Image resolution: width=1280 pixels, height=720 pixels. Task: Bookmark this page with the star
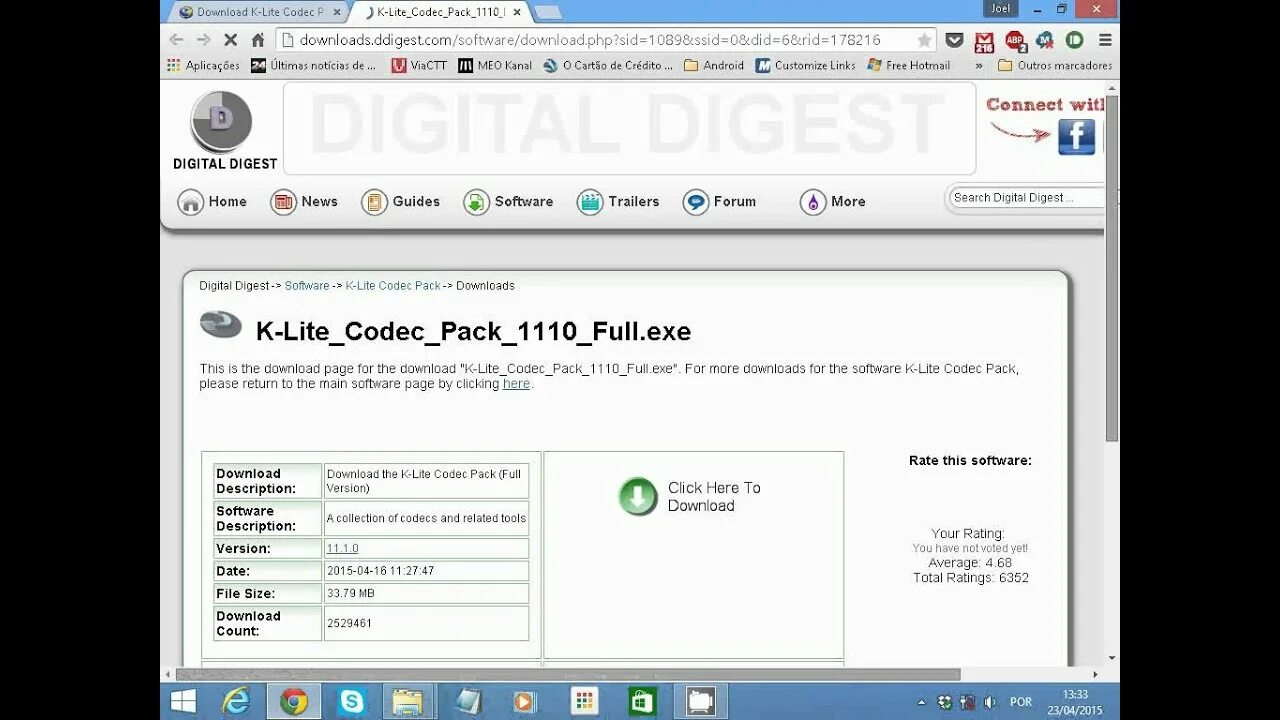pos(924,40)
